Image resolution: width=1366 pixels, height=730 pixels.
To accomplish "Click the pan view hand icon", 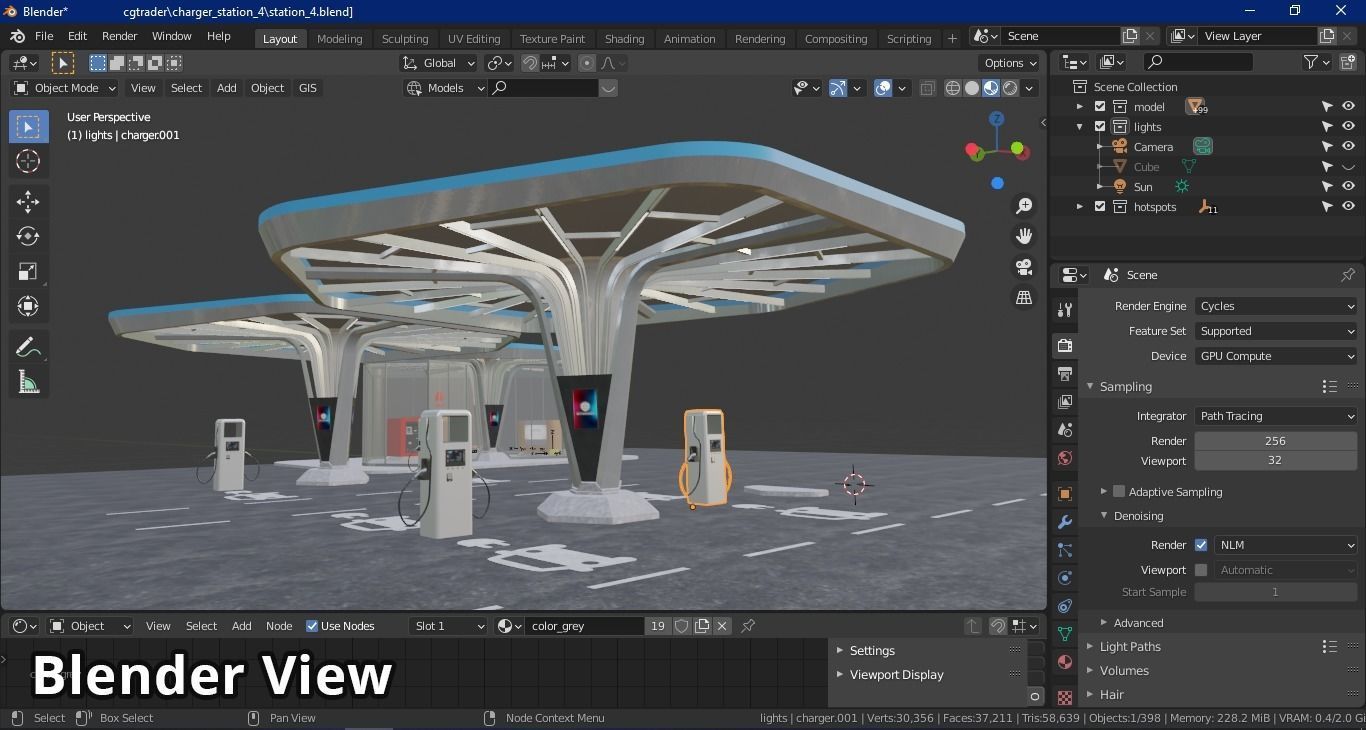I will 1024,236.
